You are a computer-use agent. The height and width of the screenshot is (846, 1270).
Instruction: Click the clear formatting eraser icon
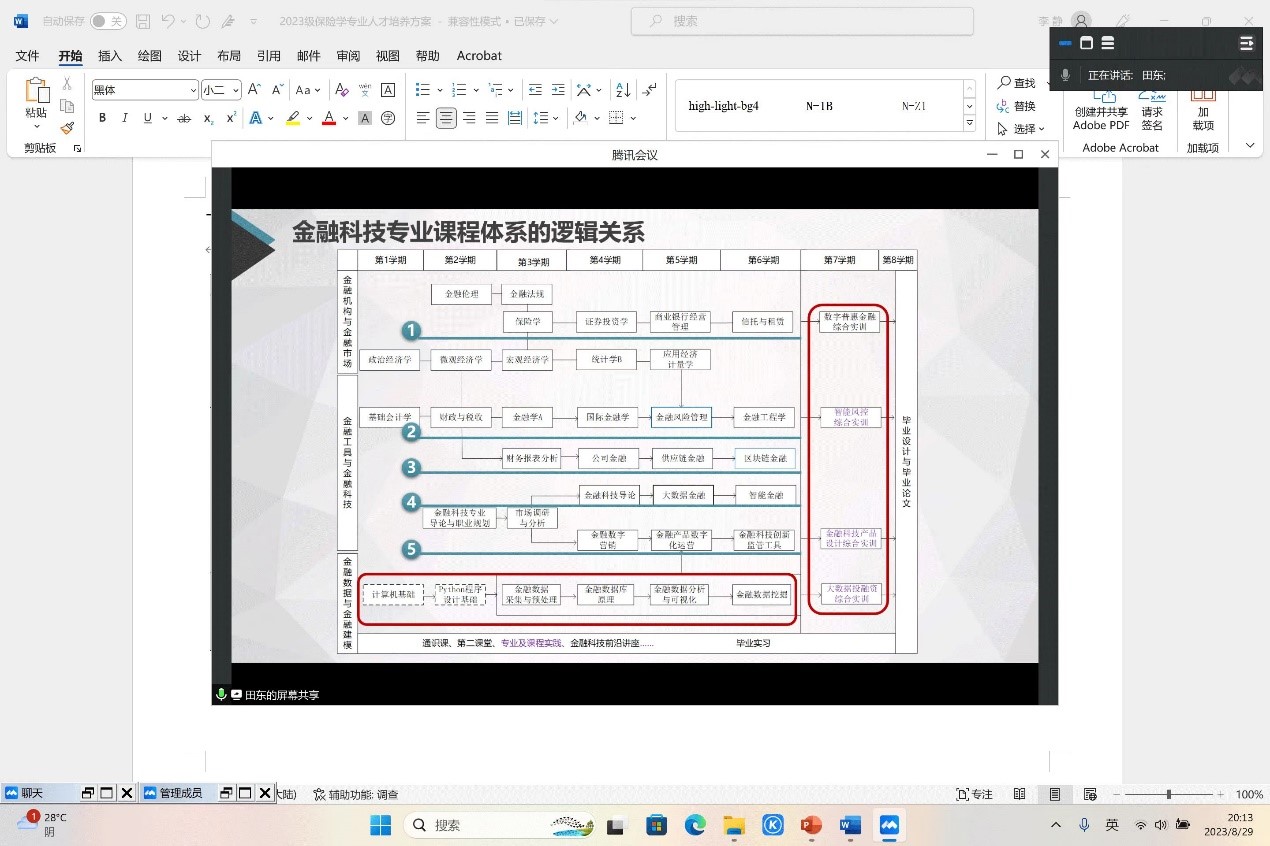pos(342,90)
